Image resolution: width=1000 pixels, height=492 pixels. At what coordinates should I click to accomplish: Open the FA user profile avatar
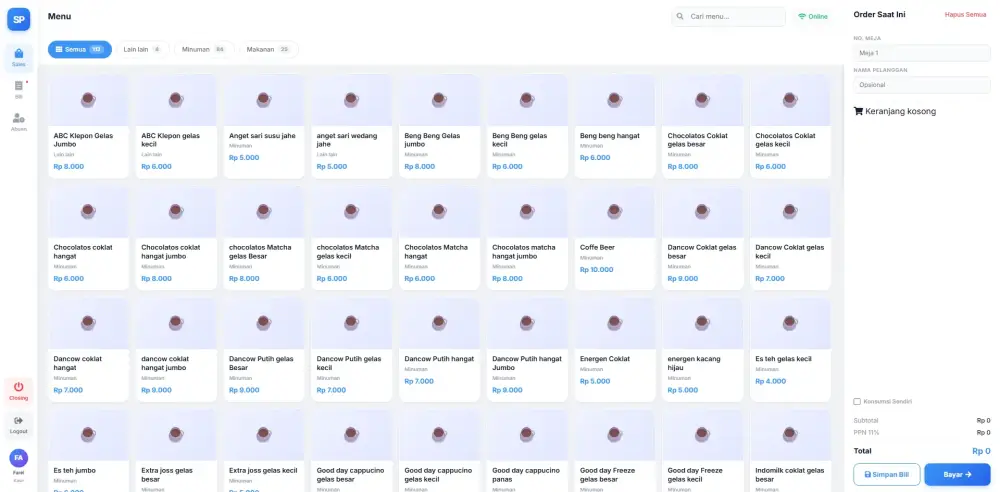tap(18, 457)
